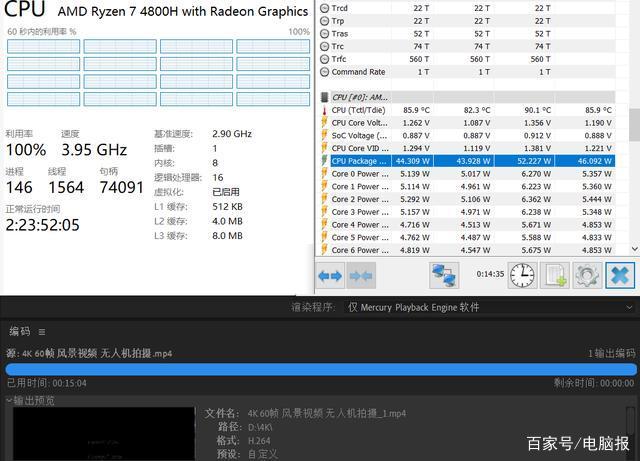Click the 2.90 GHz base speed value
Viewport: 640px width, 461px height.
point(232,134)
